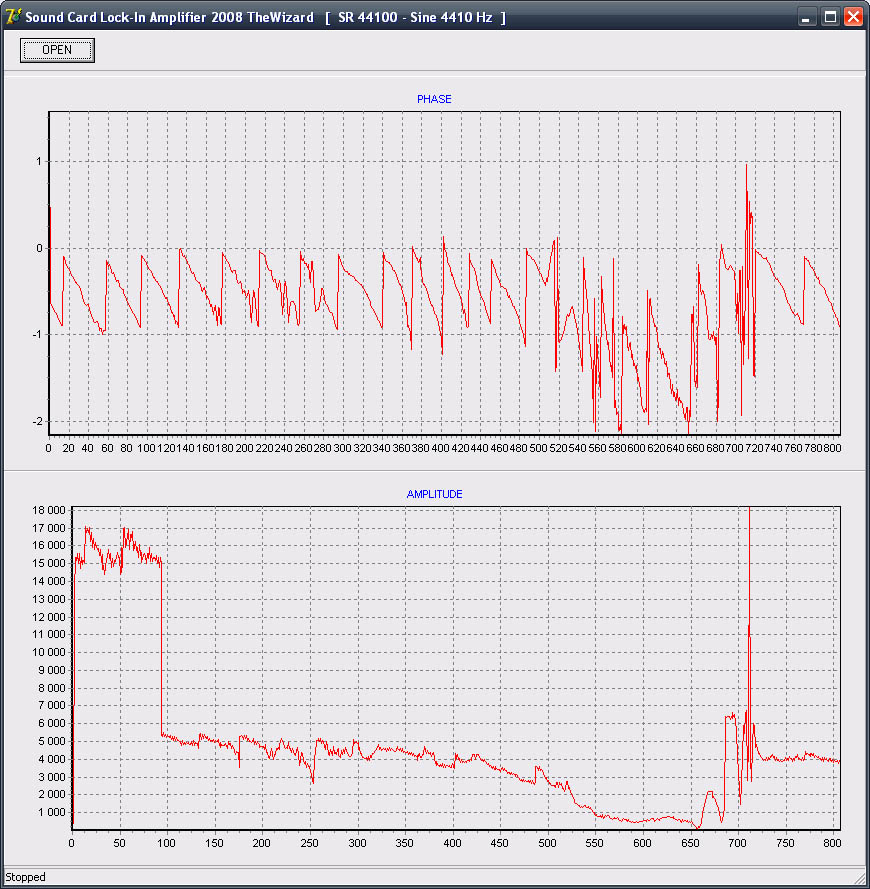Click the OPEN button
The image size is (870, 889).
57,50
